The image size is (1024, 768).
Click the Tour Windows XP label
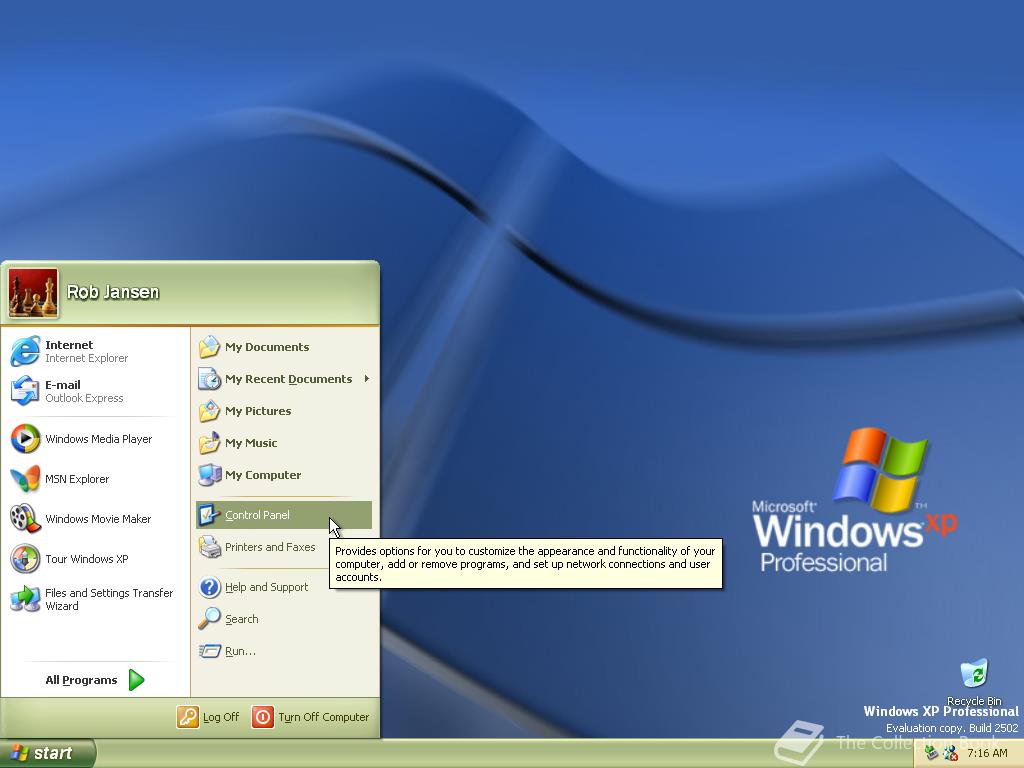[x=87, y=559]
